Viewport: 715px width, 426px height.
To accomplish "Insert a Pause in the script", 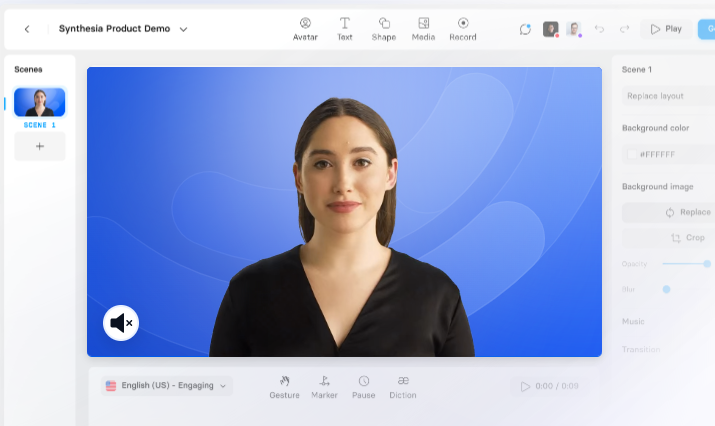I will 363,387.
